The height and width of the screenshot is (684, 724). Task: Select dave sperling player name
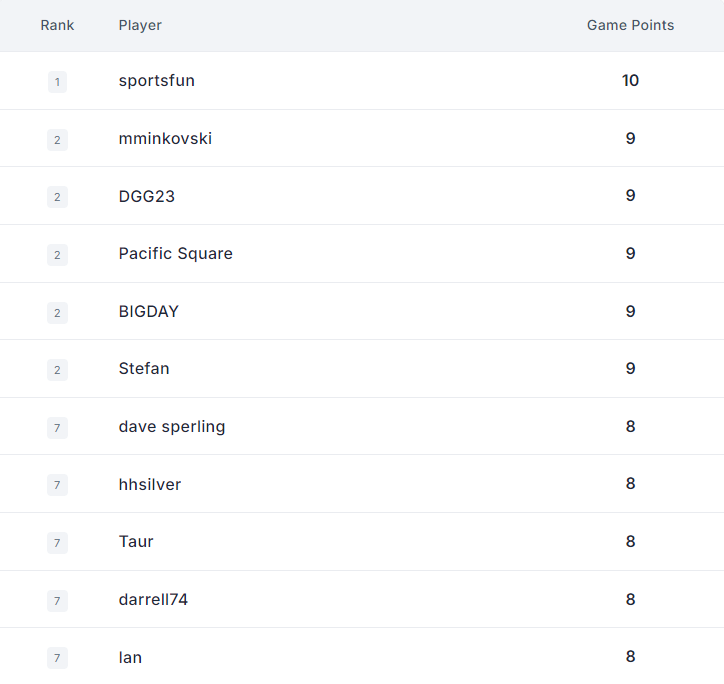[x=172, y=427]
